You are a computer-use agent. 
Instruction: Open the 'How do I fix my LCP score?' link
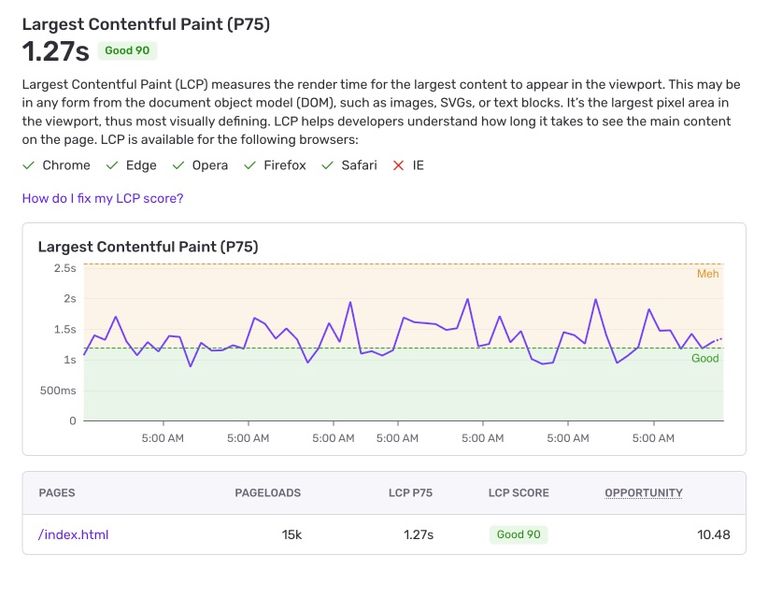(x=103, y=198)
